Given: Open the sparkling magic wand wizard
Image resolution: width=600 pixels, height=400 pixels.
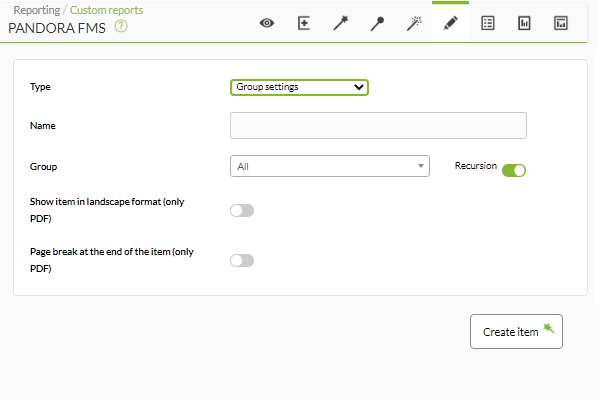Looking at the screenshot, I should [x=414, y=23].
